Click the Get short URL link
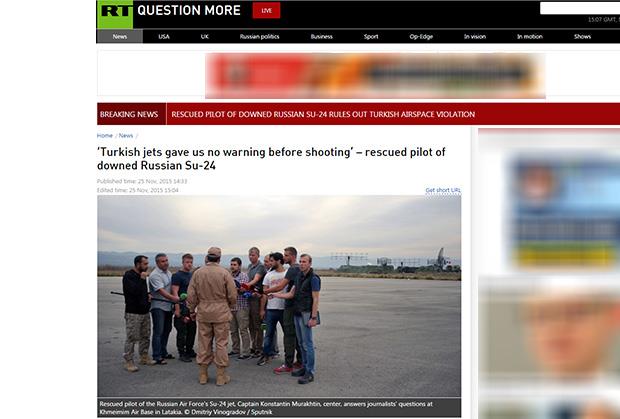 click(x=443, y=190)
